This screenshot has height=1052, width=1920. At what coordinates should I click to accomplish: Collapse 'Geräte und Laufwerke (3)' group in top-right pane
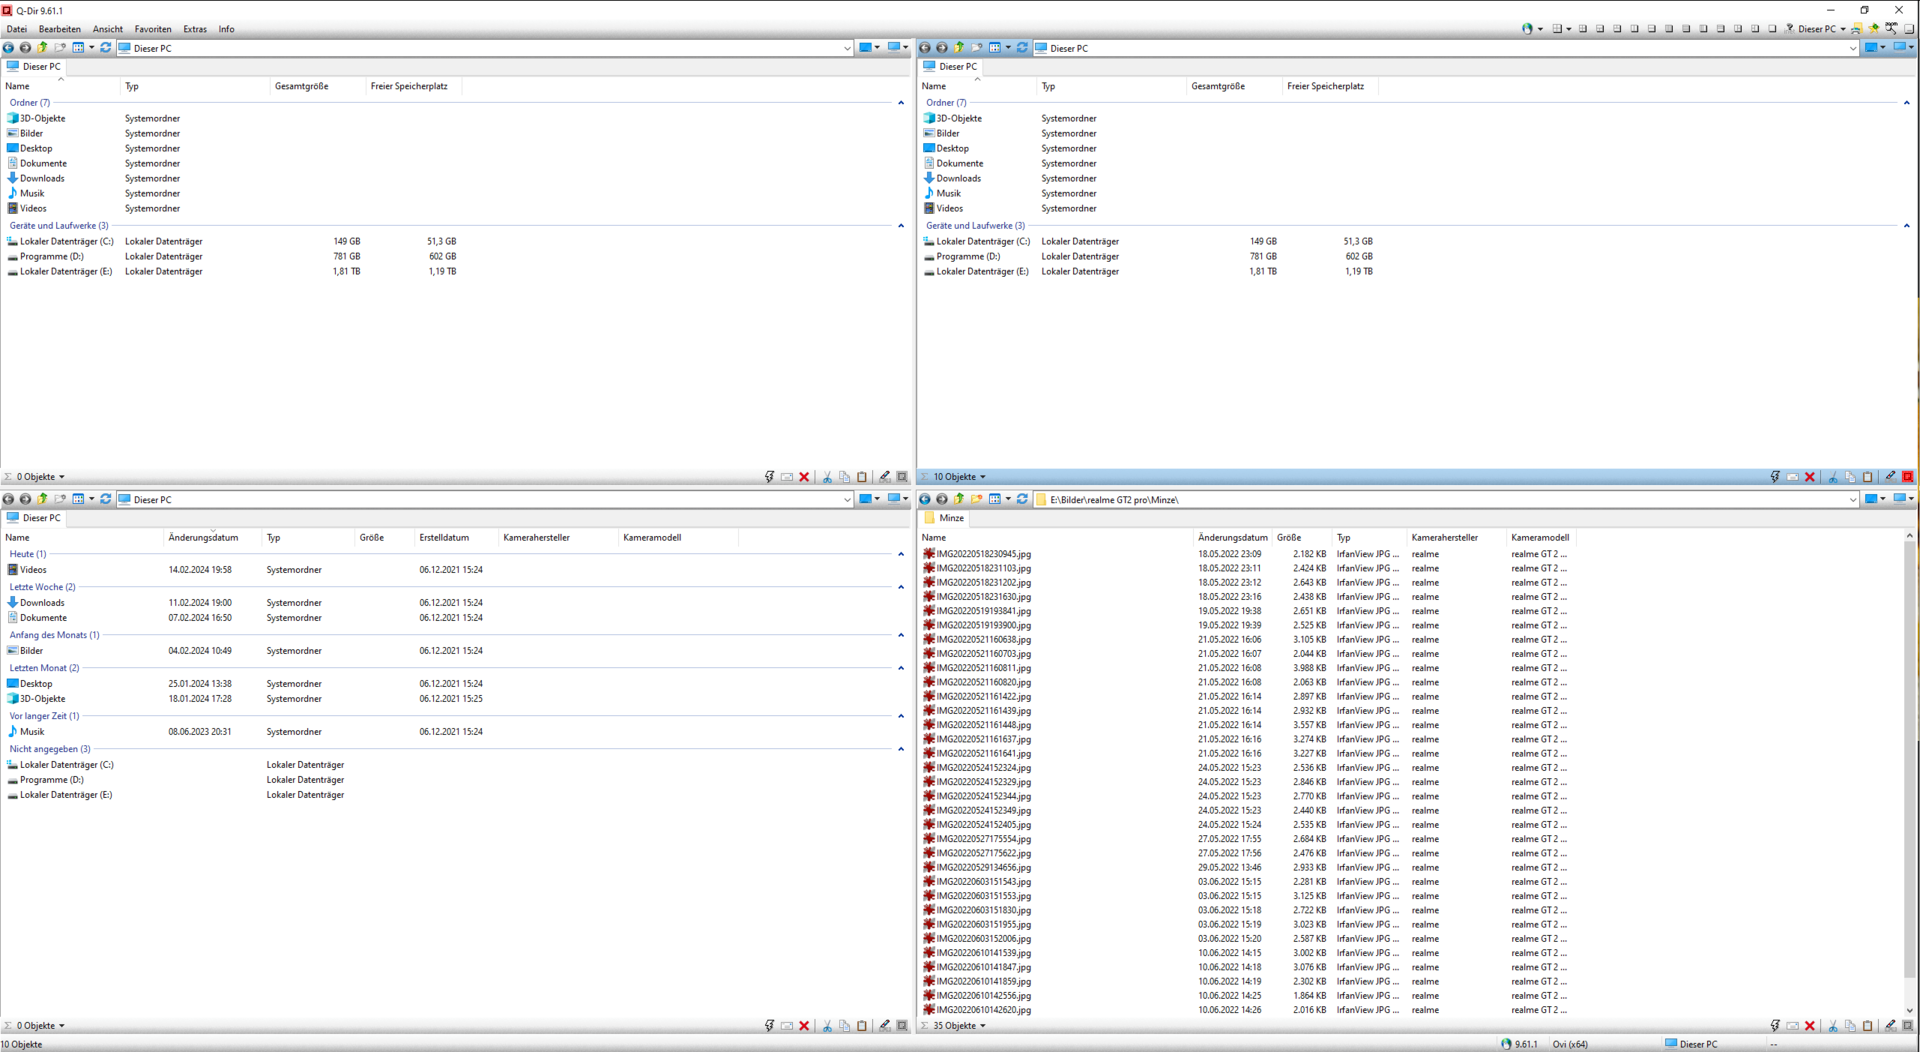click(x=1906, y=226)
